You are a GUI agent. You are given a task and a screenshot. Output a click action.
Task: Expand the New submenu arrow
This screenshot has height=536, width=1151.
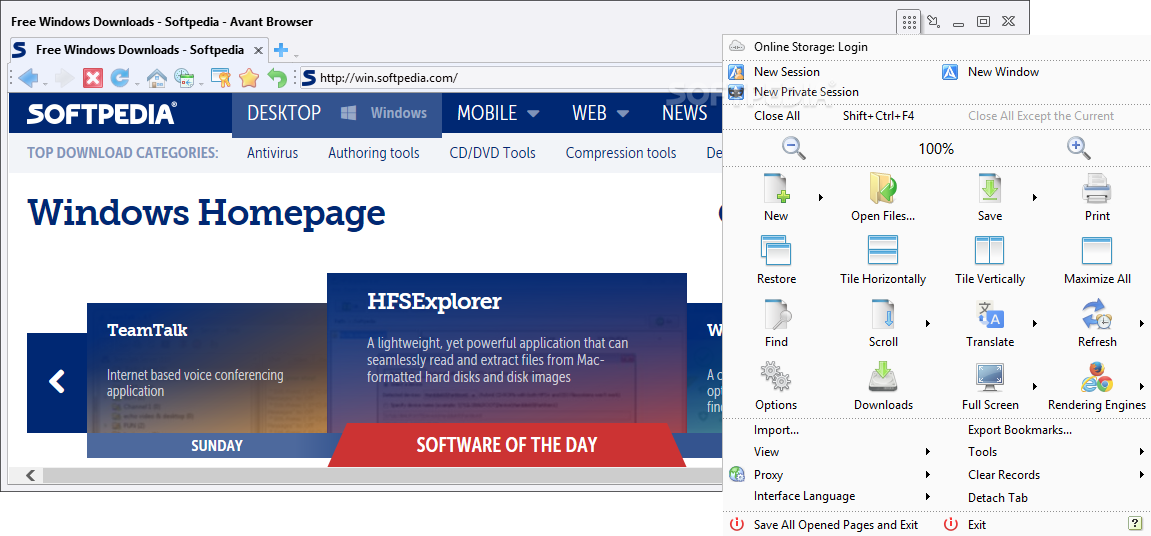coord(821,197)
